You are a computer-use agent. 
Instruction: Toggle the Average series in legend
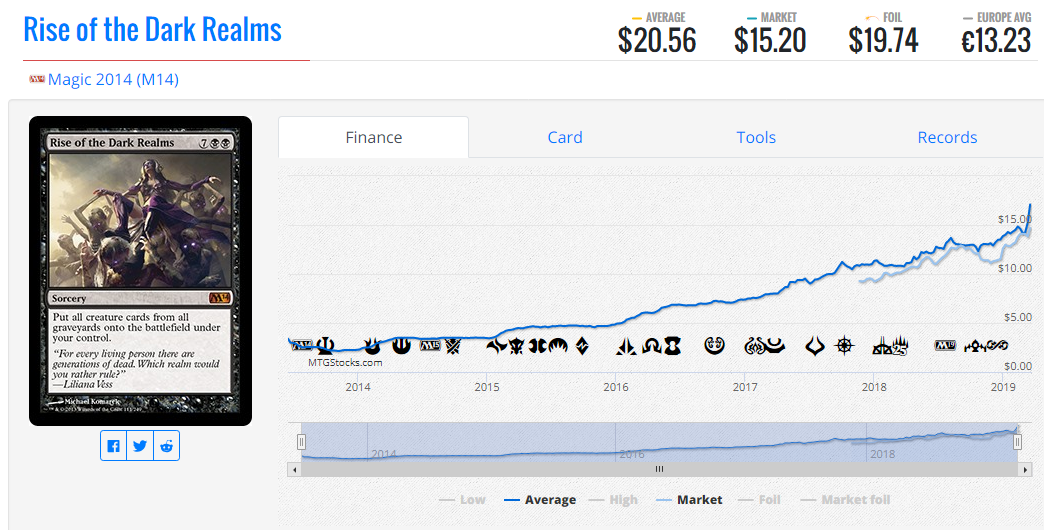540,499
